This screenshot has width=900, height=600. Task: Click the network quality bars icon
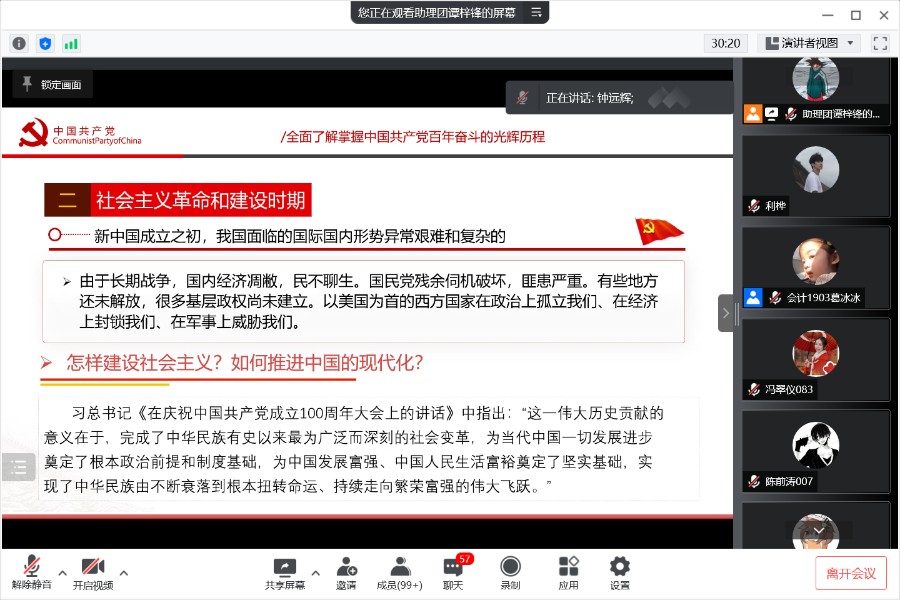click(x=71, y=43)
